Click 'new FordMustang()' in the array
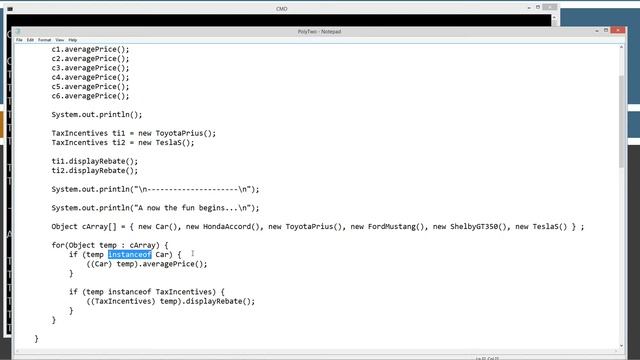The image size is (640, 360). tap(390, 227)
